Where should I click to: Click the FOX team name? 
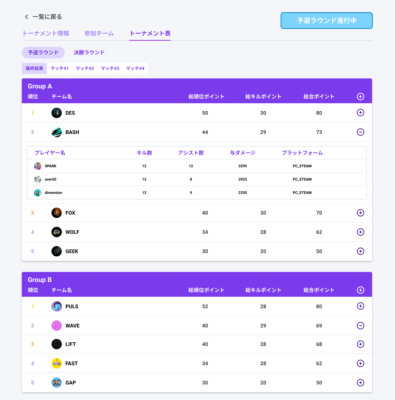pos(70,213)
